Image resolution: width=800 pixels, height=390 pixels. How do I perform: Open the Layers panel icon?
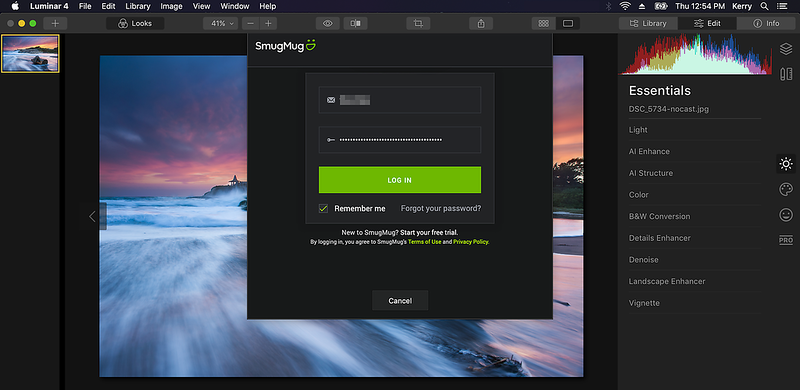point(786,49)
